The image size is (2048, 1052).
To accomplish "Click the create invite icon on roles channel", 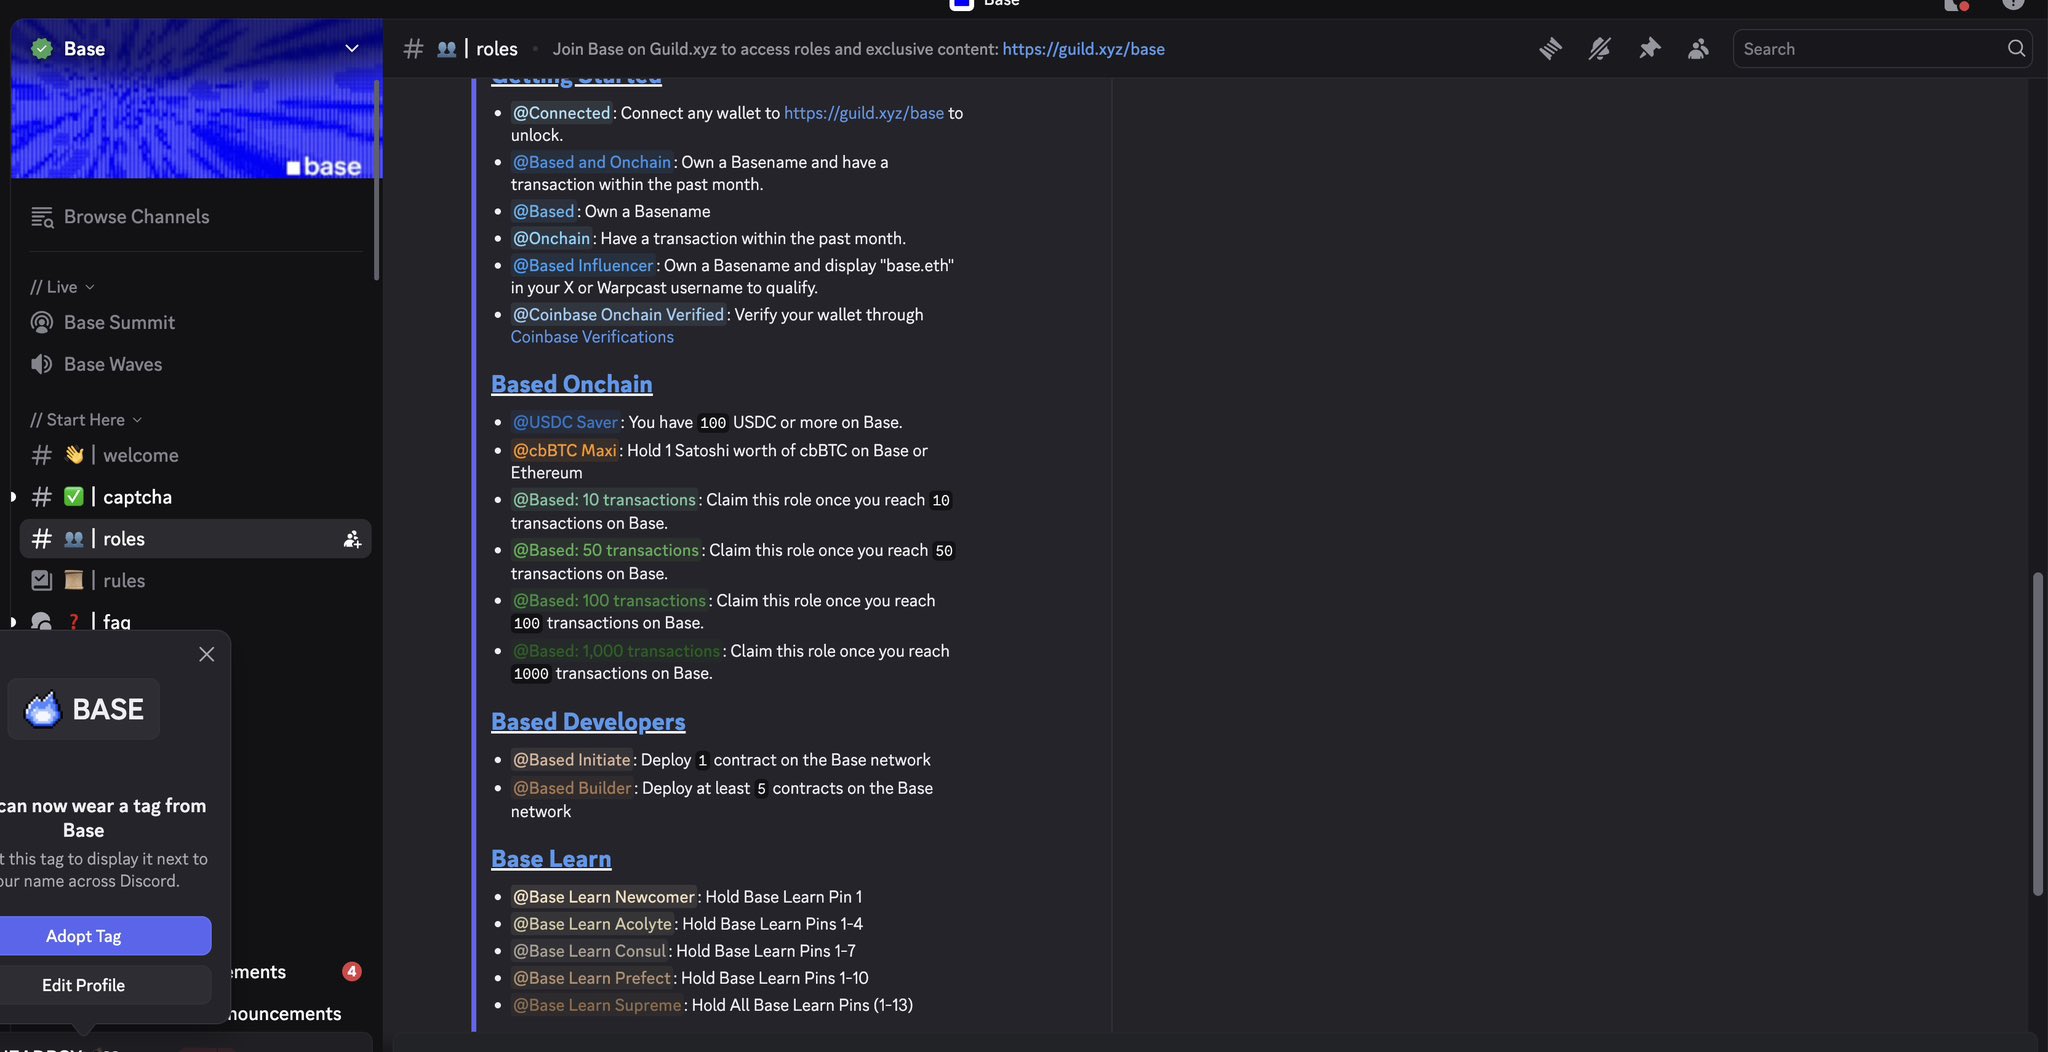I will [x=352, y=539].
